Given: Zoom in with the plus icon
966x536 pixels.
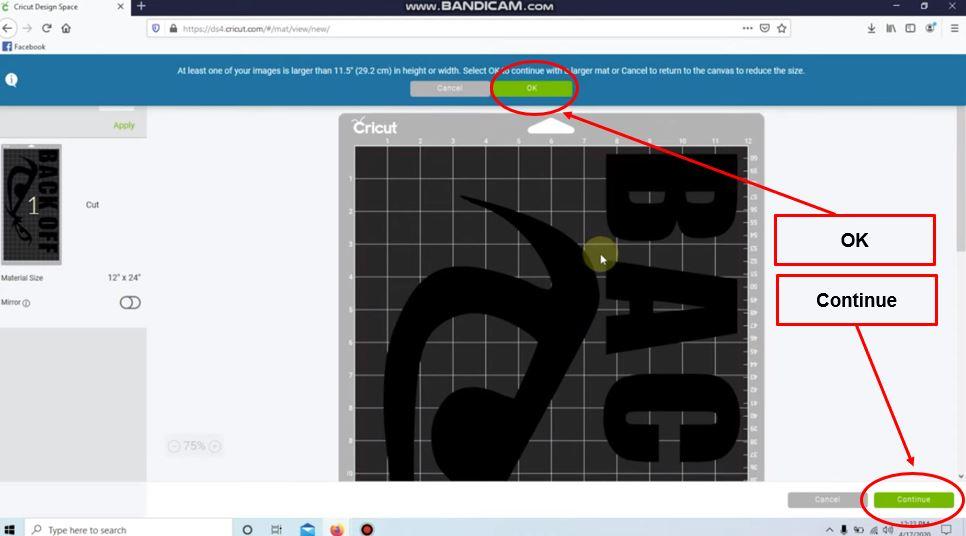Looking at the screenshot, I should pyautogui.click(x=215, y=446).
